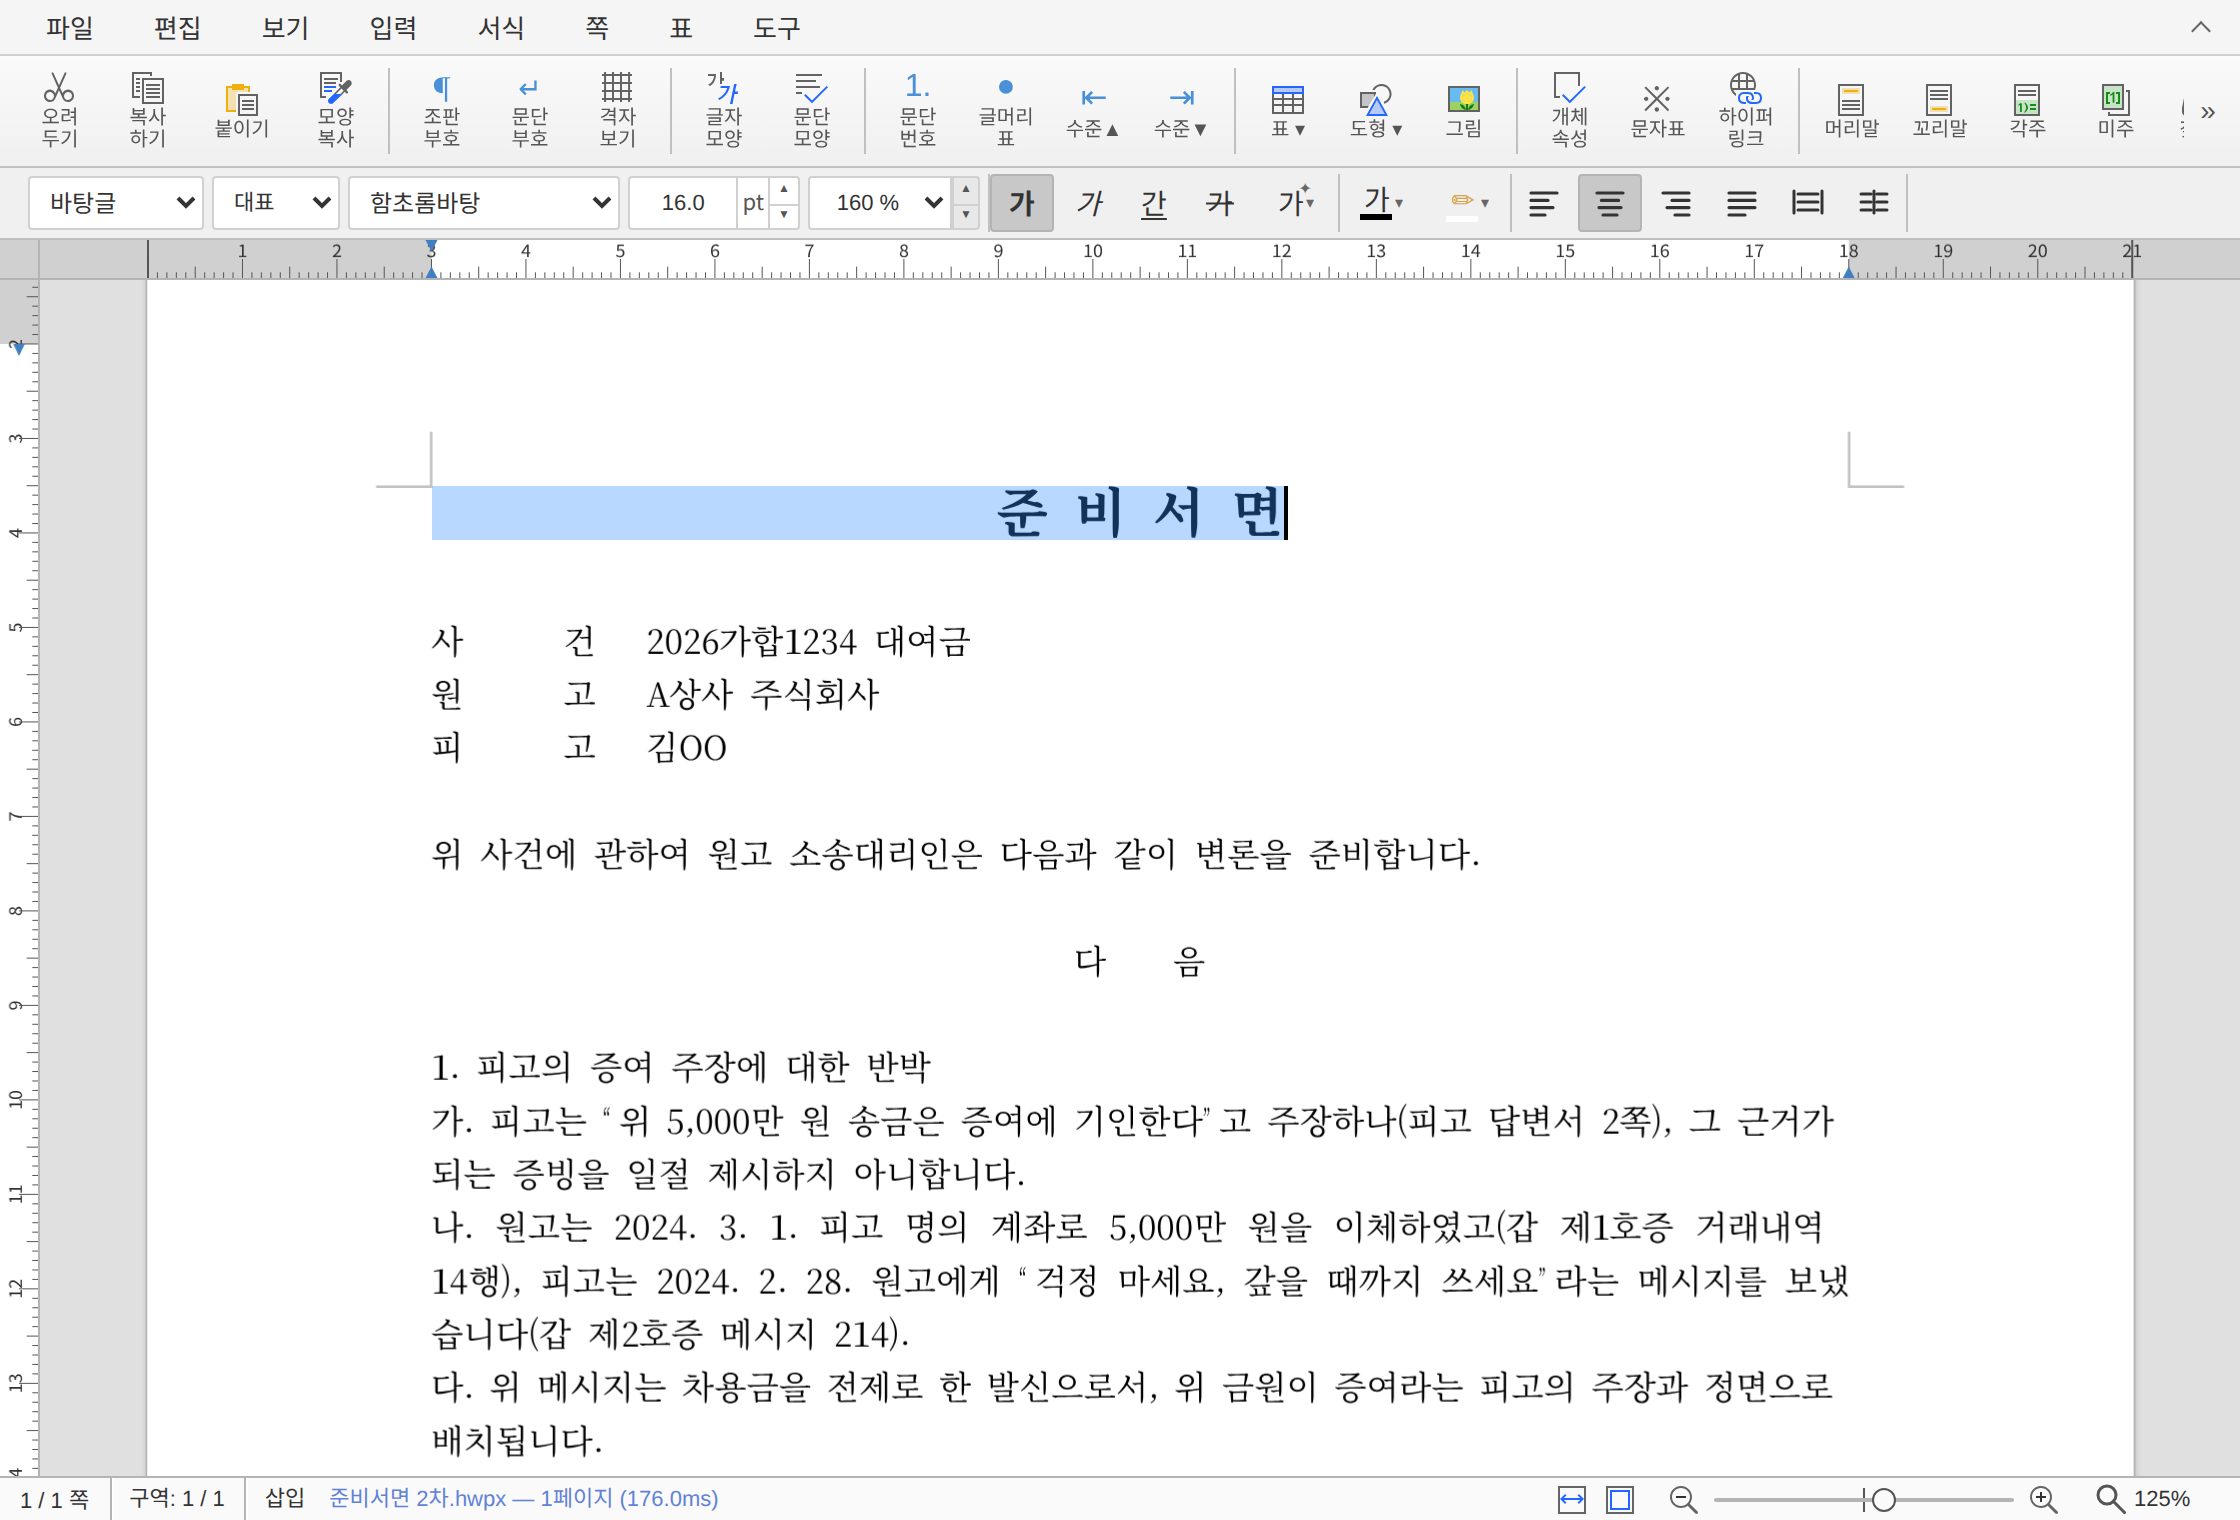Open the 글자모양 character format dialog
The height and width of the screenshot is (1520, 2240).
[x=723, y=109]
